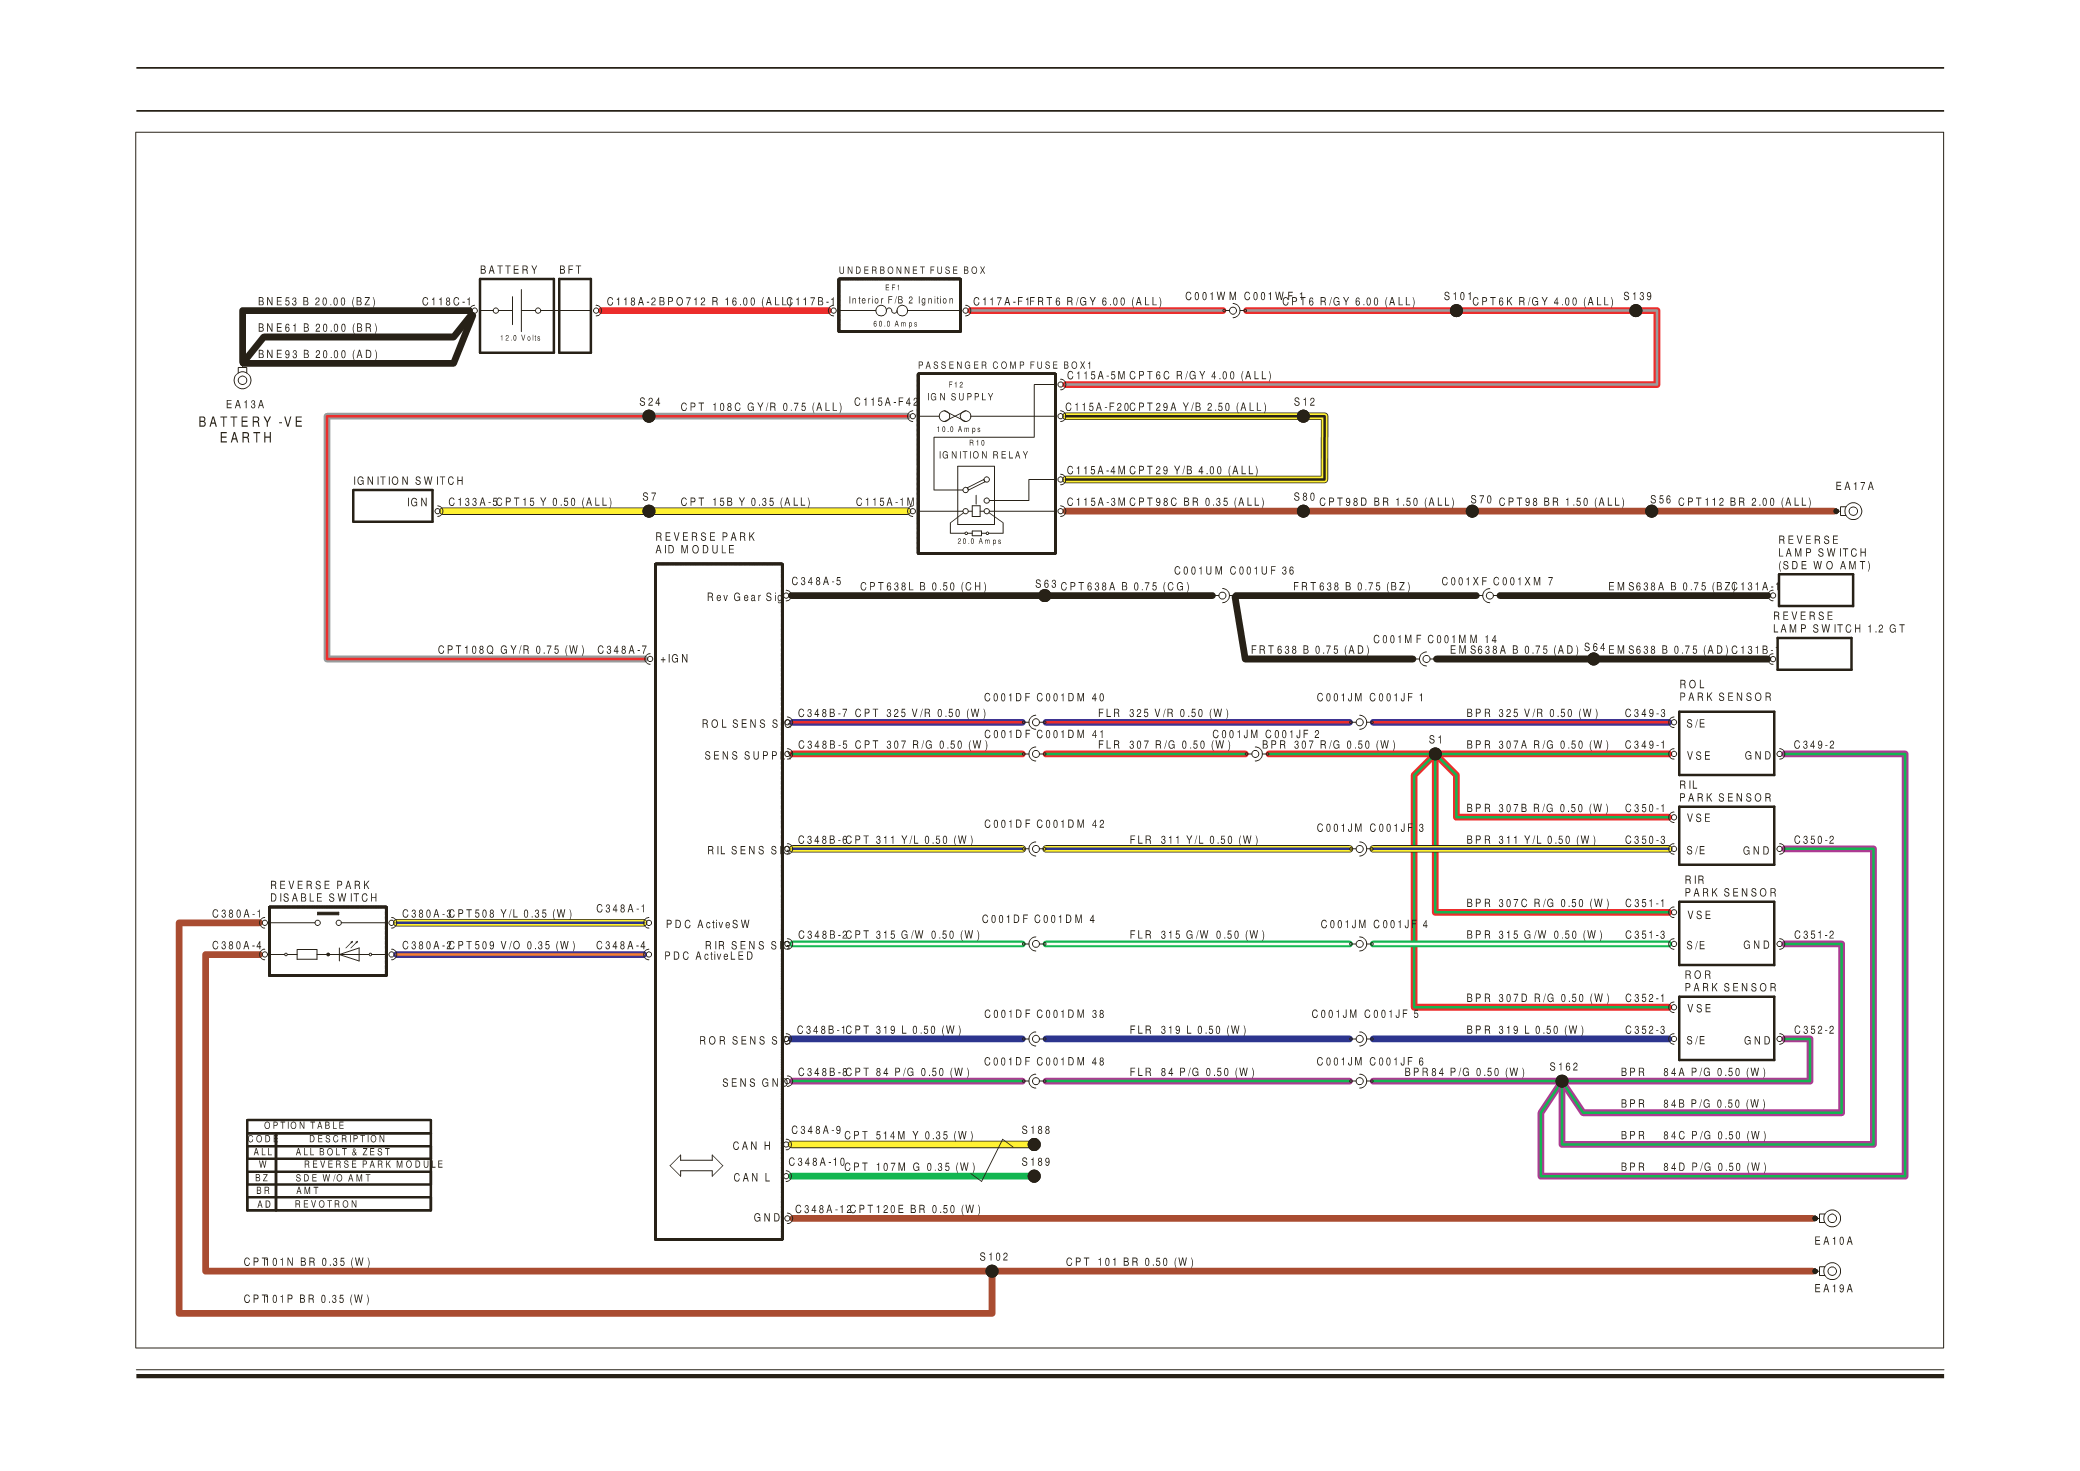Select the Ignition Switch IGN box
The image size is (2080, 1471).
point(393,505)
